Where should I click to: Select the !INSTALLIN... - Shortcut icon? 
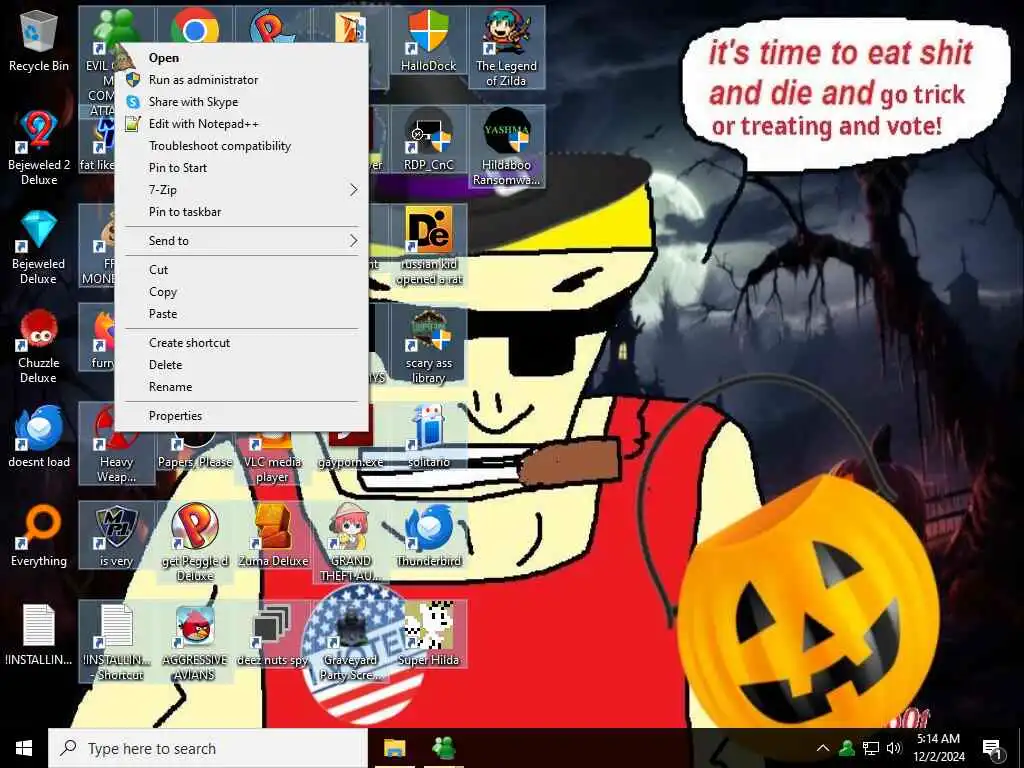[x=116, y=642]
